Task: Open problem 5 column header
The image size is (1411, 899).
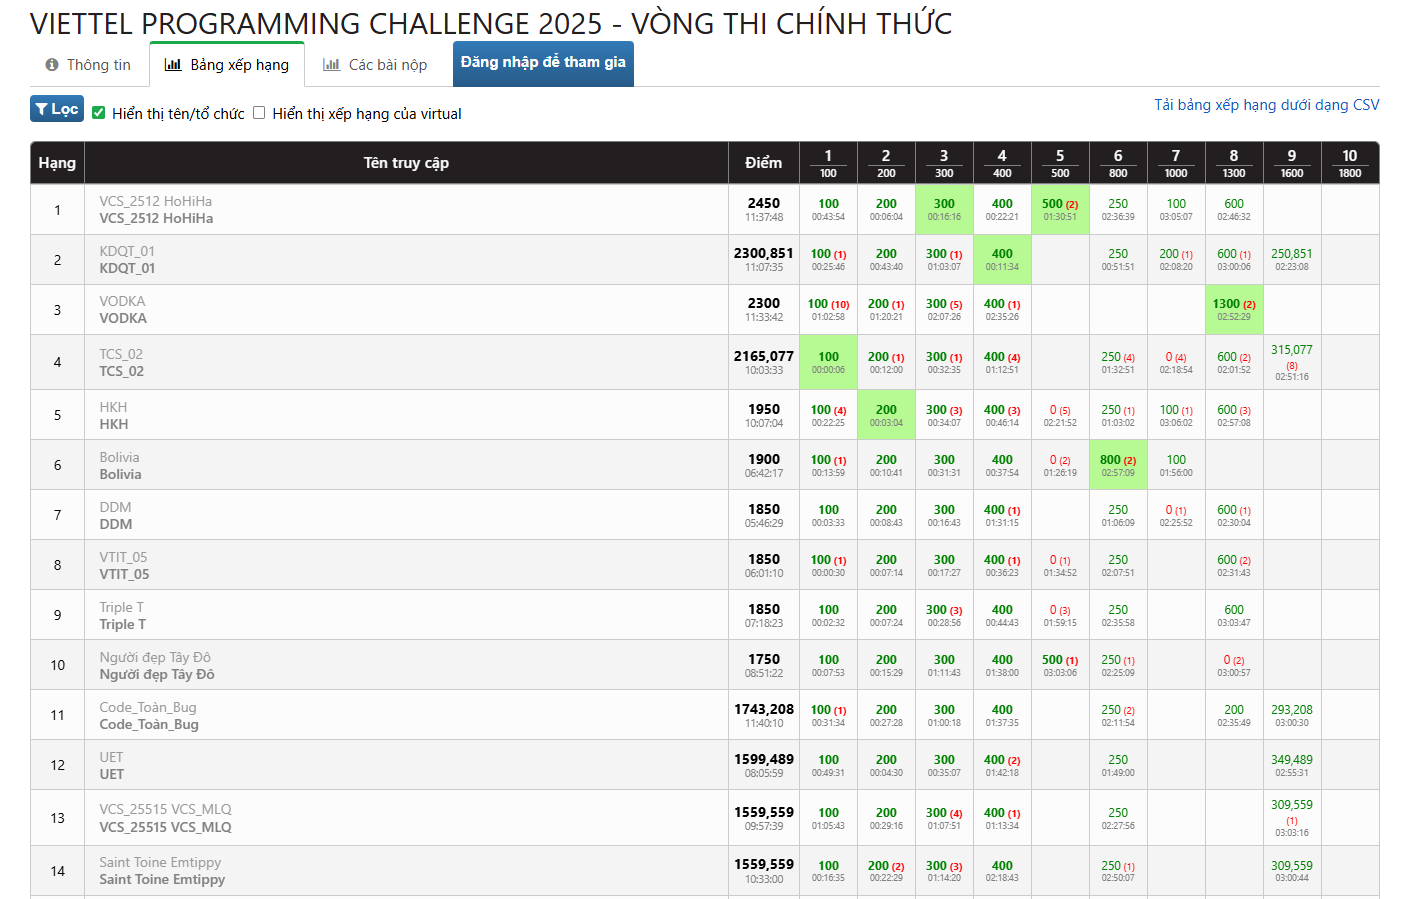Action: 1060,163
